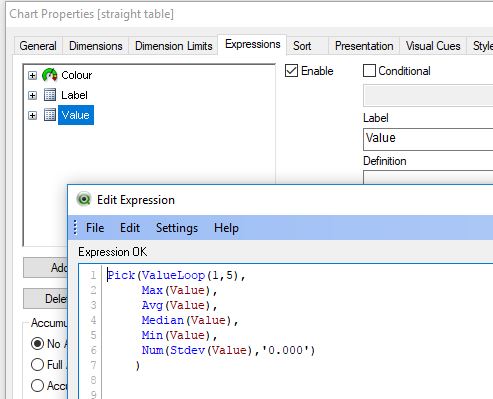This screenshot has height=399, width=493.
Task: Click the Label input field containing Value
Action: click(428, 139)
